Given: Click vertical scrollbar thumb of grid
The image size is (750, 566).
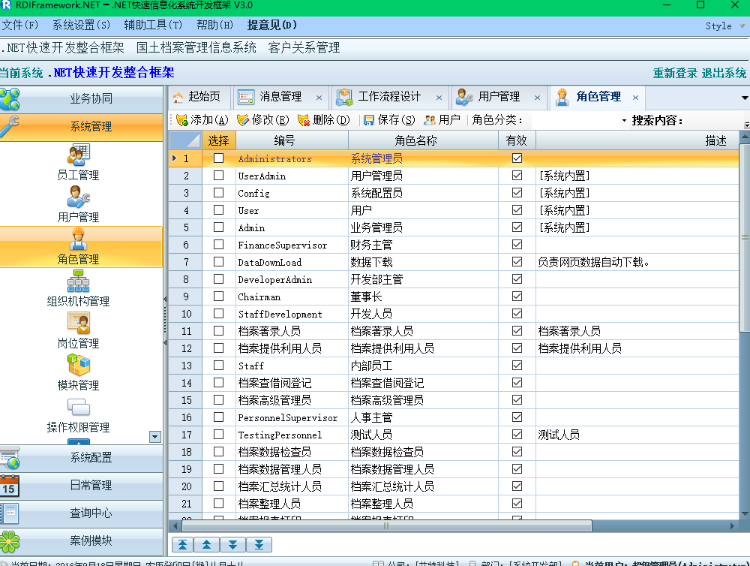Looking at the screenshot, I should click(745, 237).
